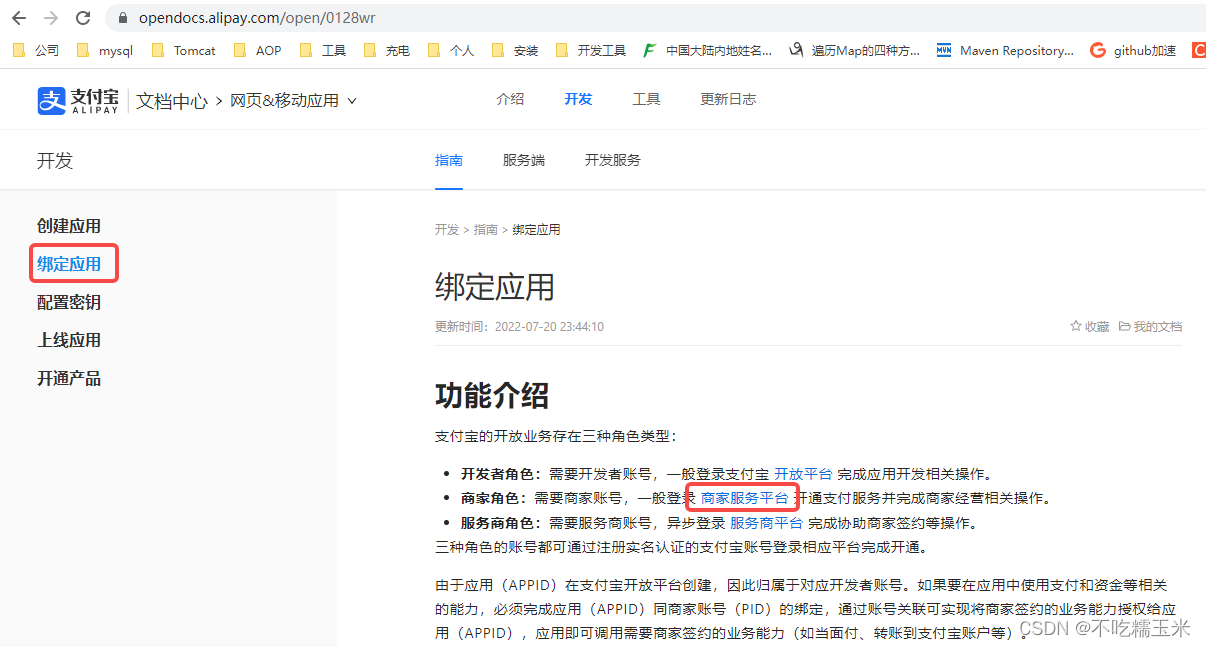
Task: Click the 更新时间 timestamp text
Action: 519,327
